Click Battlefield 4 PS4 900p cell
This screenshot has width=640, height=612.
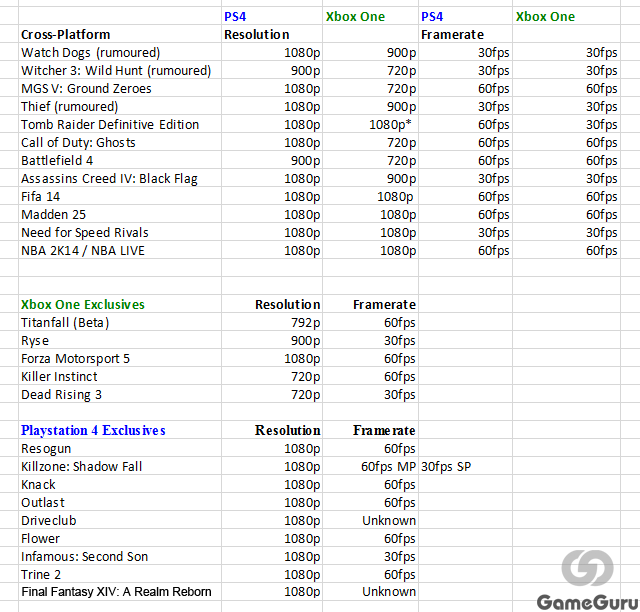point(272,160)
